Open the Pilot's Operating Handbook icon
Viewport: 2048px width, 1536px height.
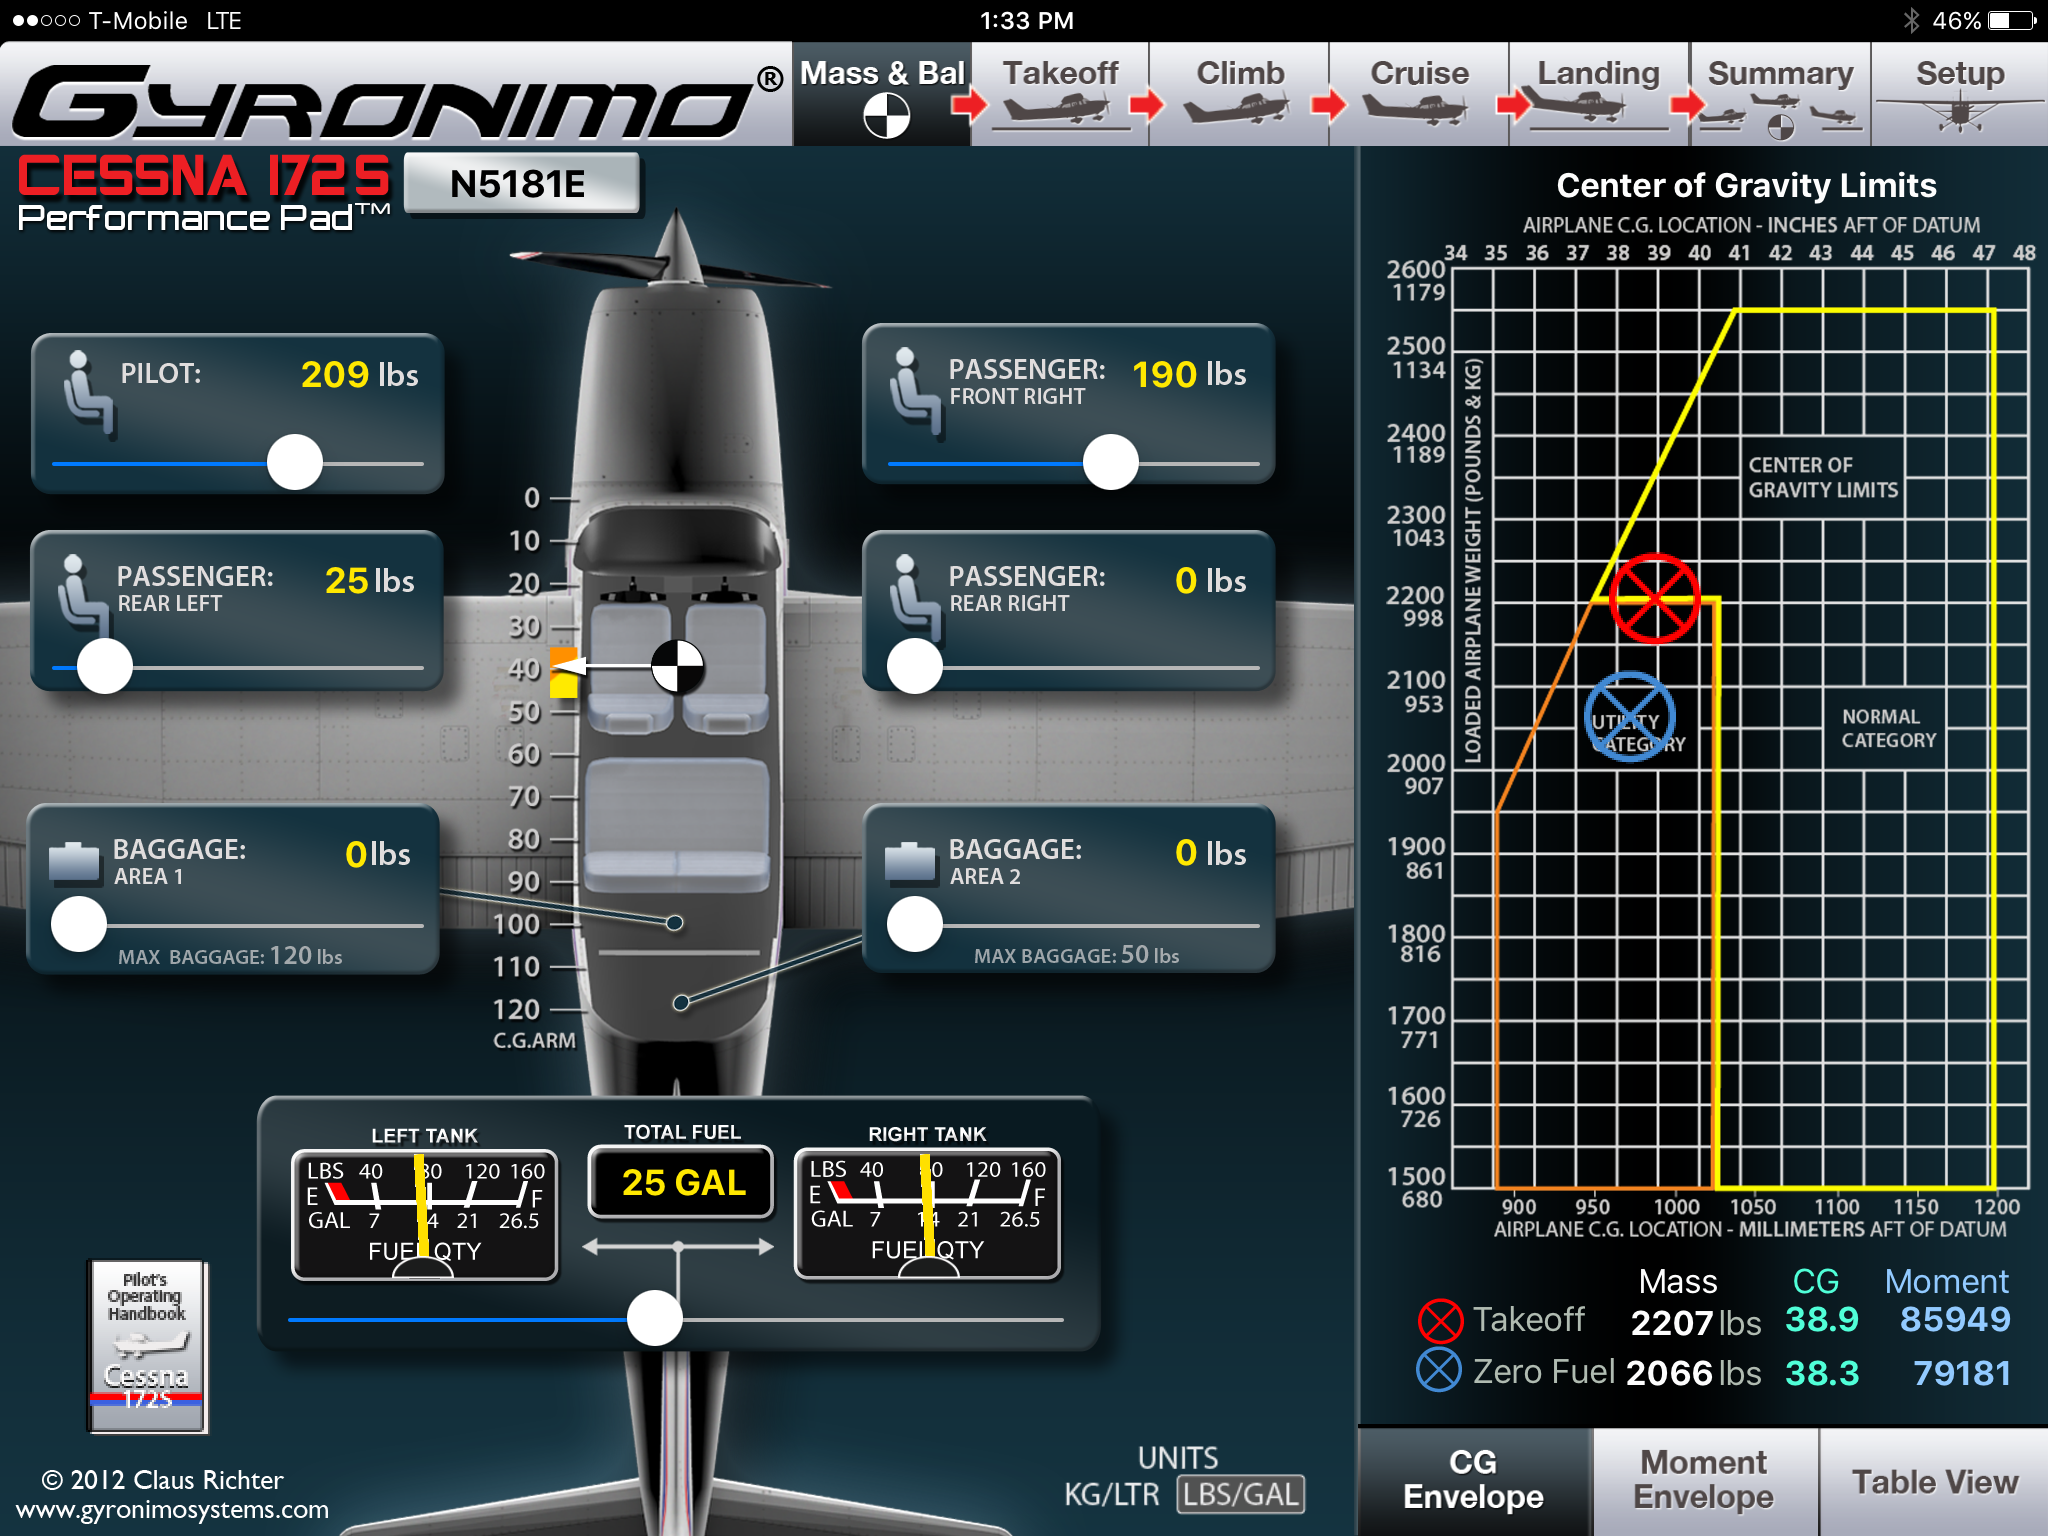pos(148,1345)
